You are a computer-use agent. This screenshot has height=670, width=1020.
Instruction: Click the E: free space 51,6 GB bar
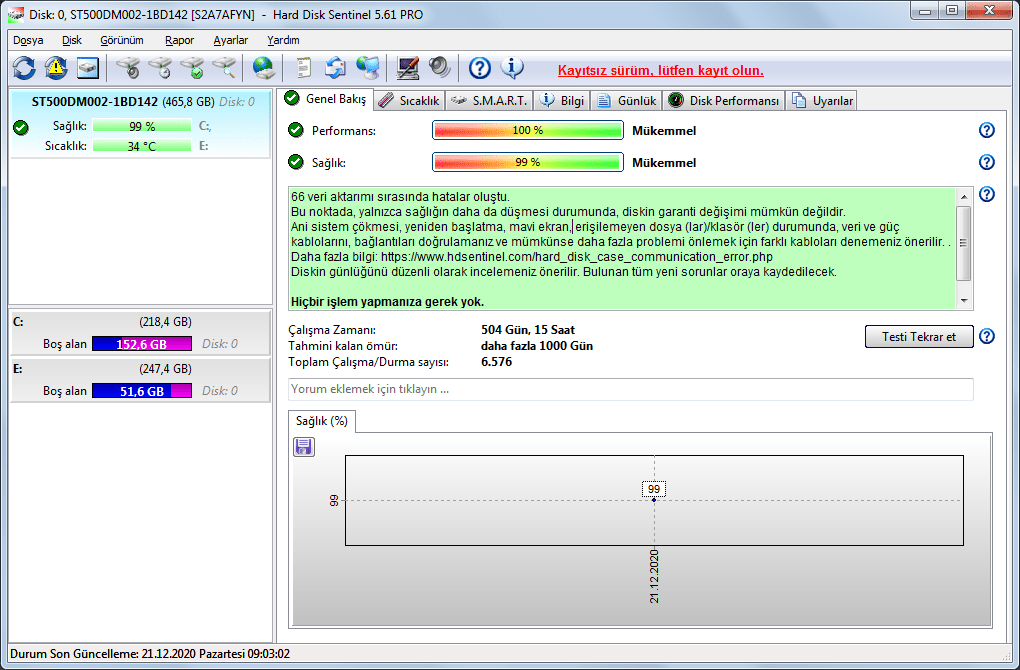pyautogui.click(x=142, y=390)
